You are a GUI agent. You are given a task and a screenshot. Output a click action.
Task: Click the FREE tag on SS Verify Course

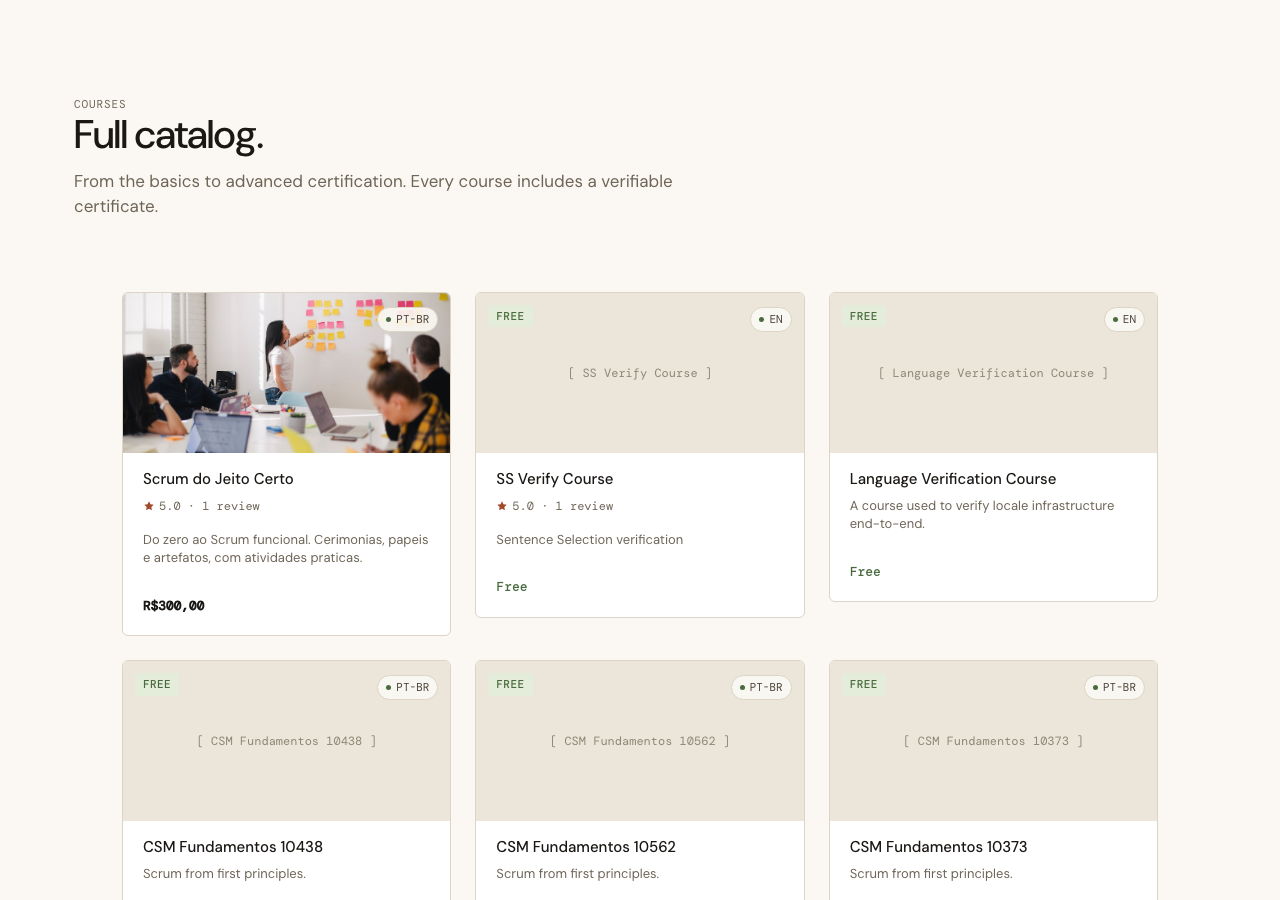pyautogui.click(x=510, y=317)
